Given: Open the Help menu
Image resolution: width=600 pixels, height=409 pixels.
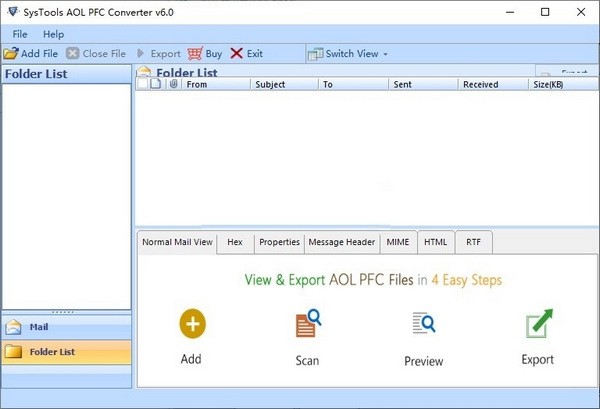Looking at the screenshot, I should click(53, 34).
